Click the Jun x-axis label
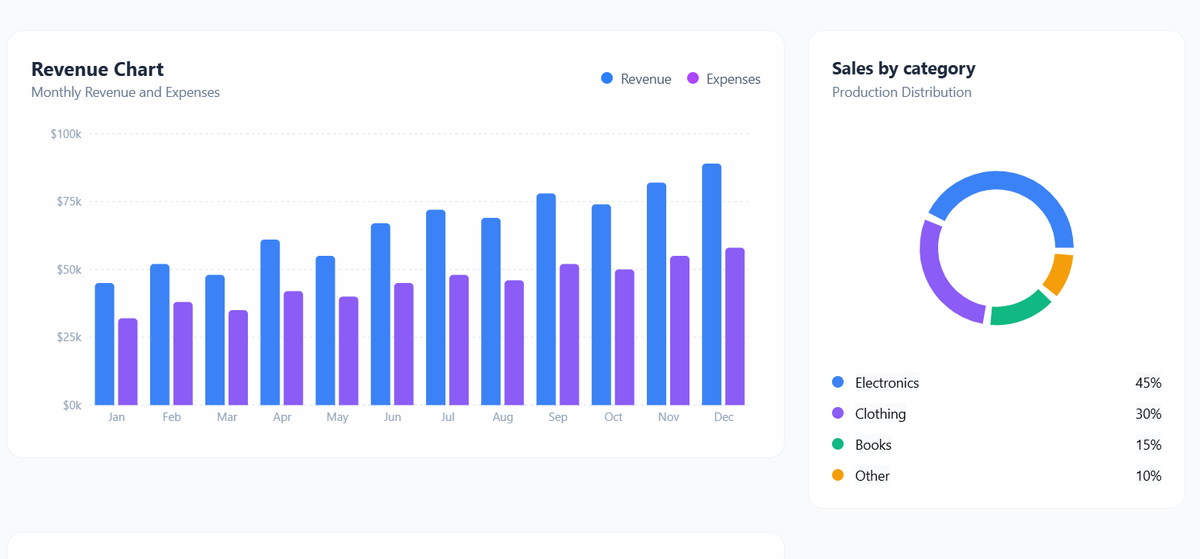Image resolution: width=1200 pixels, height=559 pixels. click(392, 417)
